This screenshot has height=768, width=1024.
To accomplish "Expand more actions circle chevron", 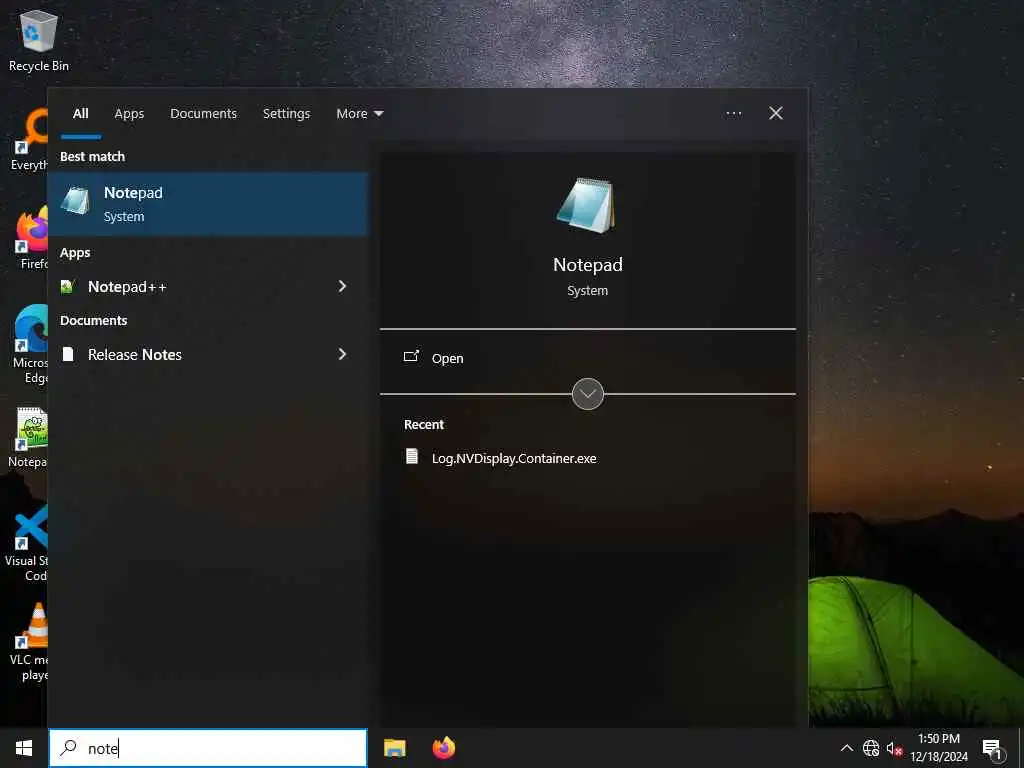I will click(x=587, y=394).
